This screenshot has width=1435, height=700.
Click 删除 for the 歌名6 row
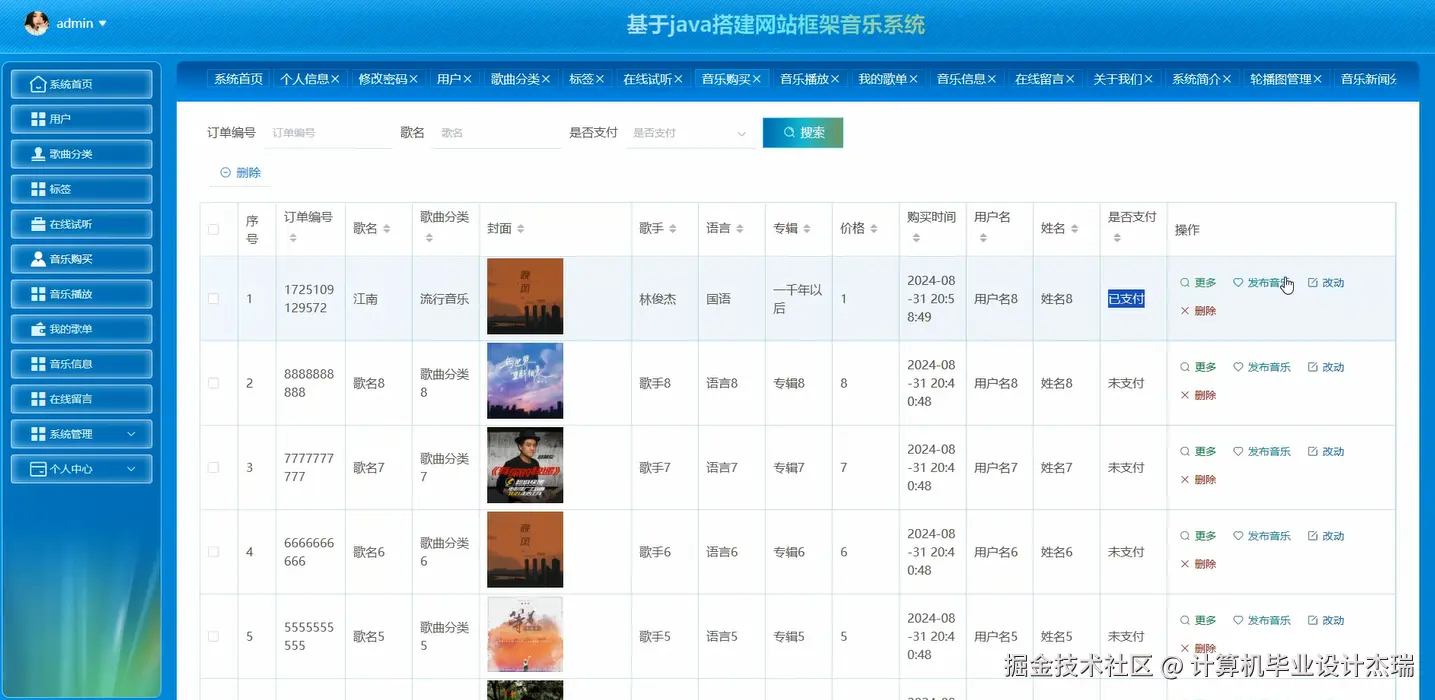tap(1198, 564)
